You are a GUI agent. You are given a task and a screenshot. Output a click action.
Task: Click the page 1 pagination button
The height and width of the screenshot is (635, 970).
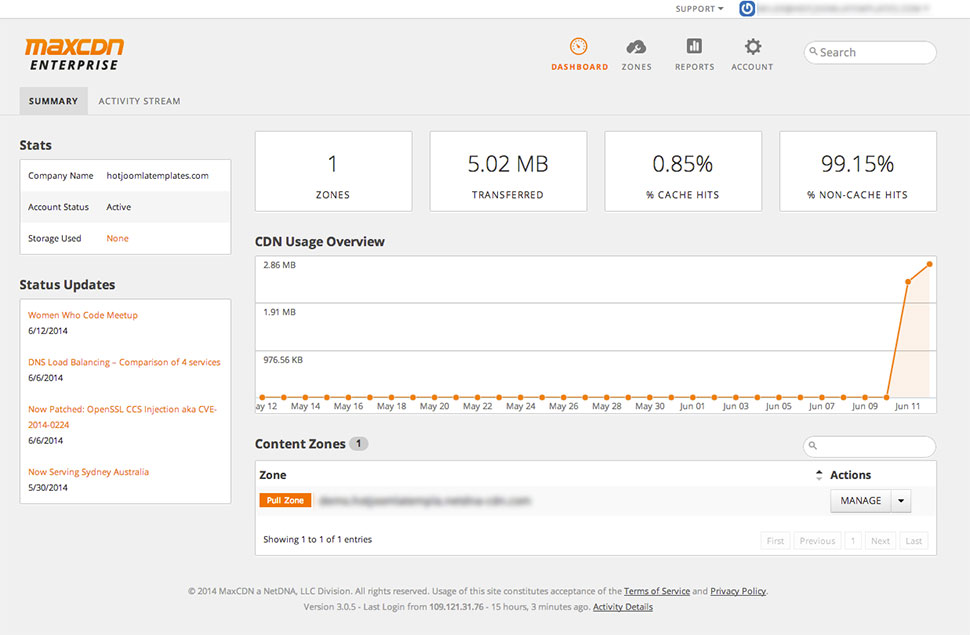click(x=852, y=541)
